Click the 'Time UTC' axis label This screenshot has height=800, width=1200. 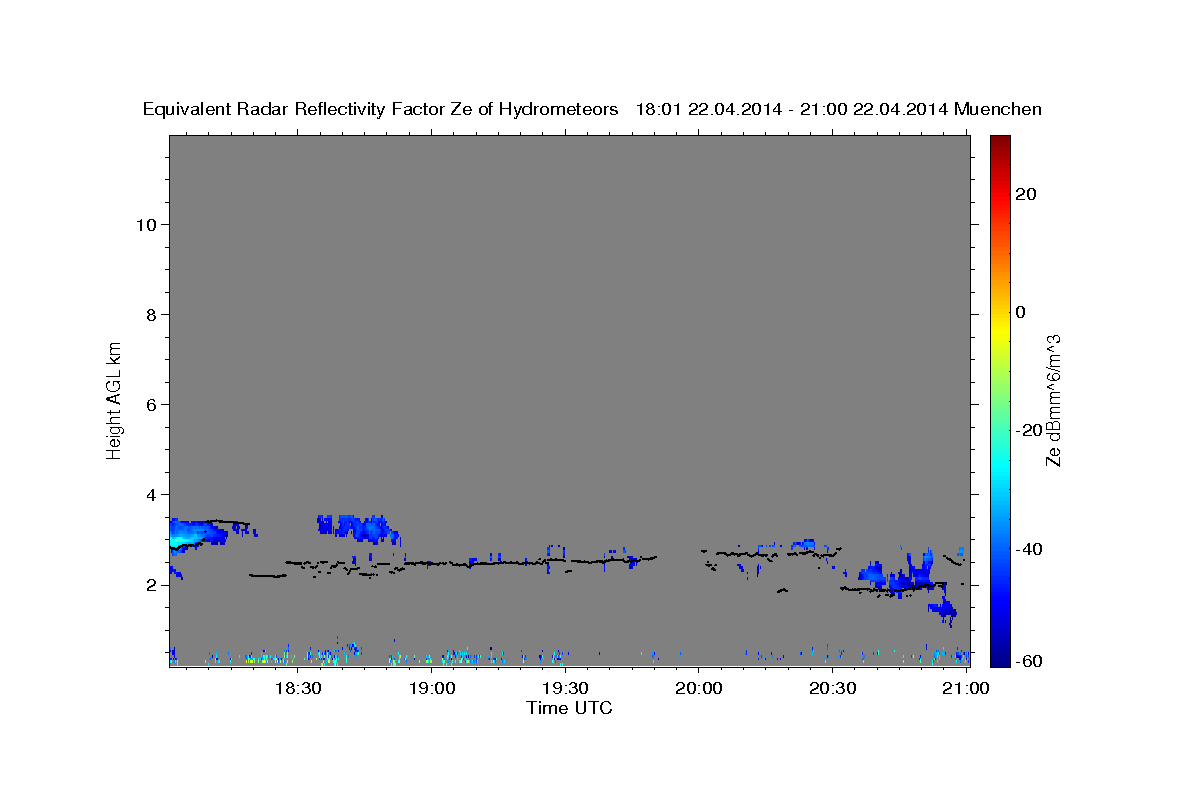point(569,708)
